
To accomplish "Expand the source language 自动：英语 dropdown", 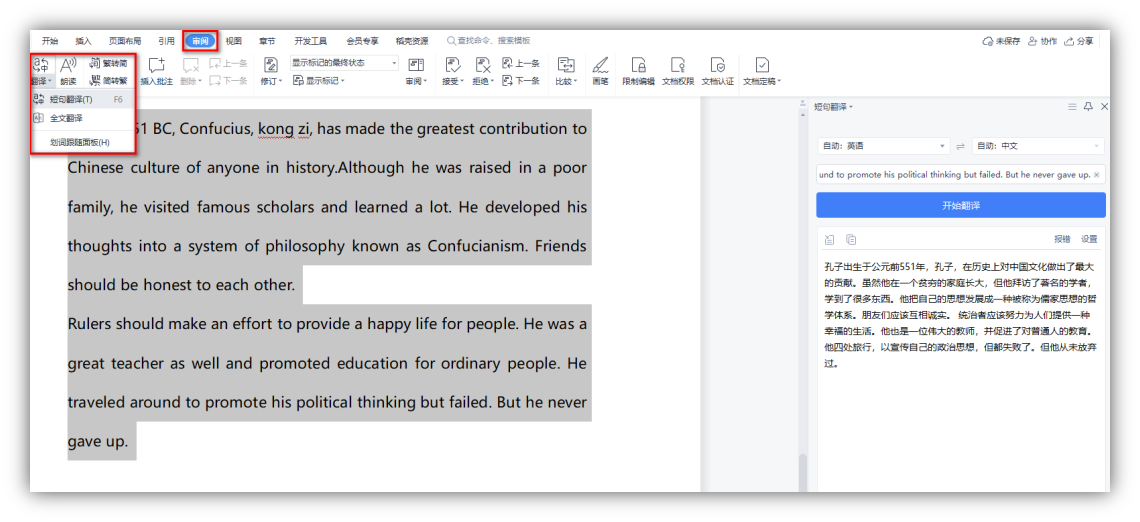I will [882, 146].
